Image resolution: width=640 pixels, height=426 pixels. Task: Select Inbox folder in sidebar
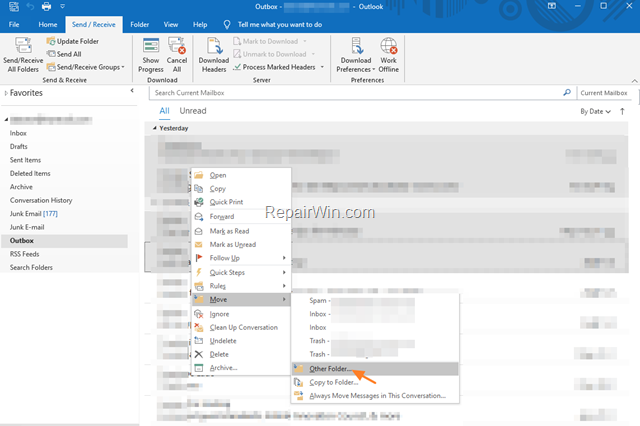[x=18, y=133]
